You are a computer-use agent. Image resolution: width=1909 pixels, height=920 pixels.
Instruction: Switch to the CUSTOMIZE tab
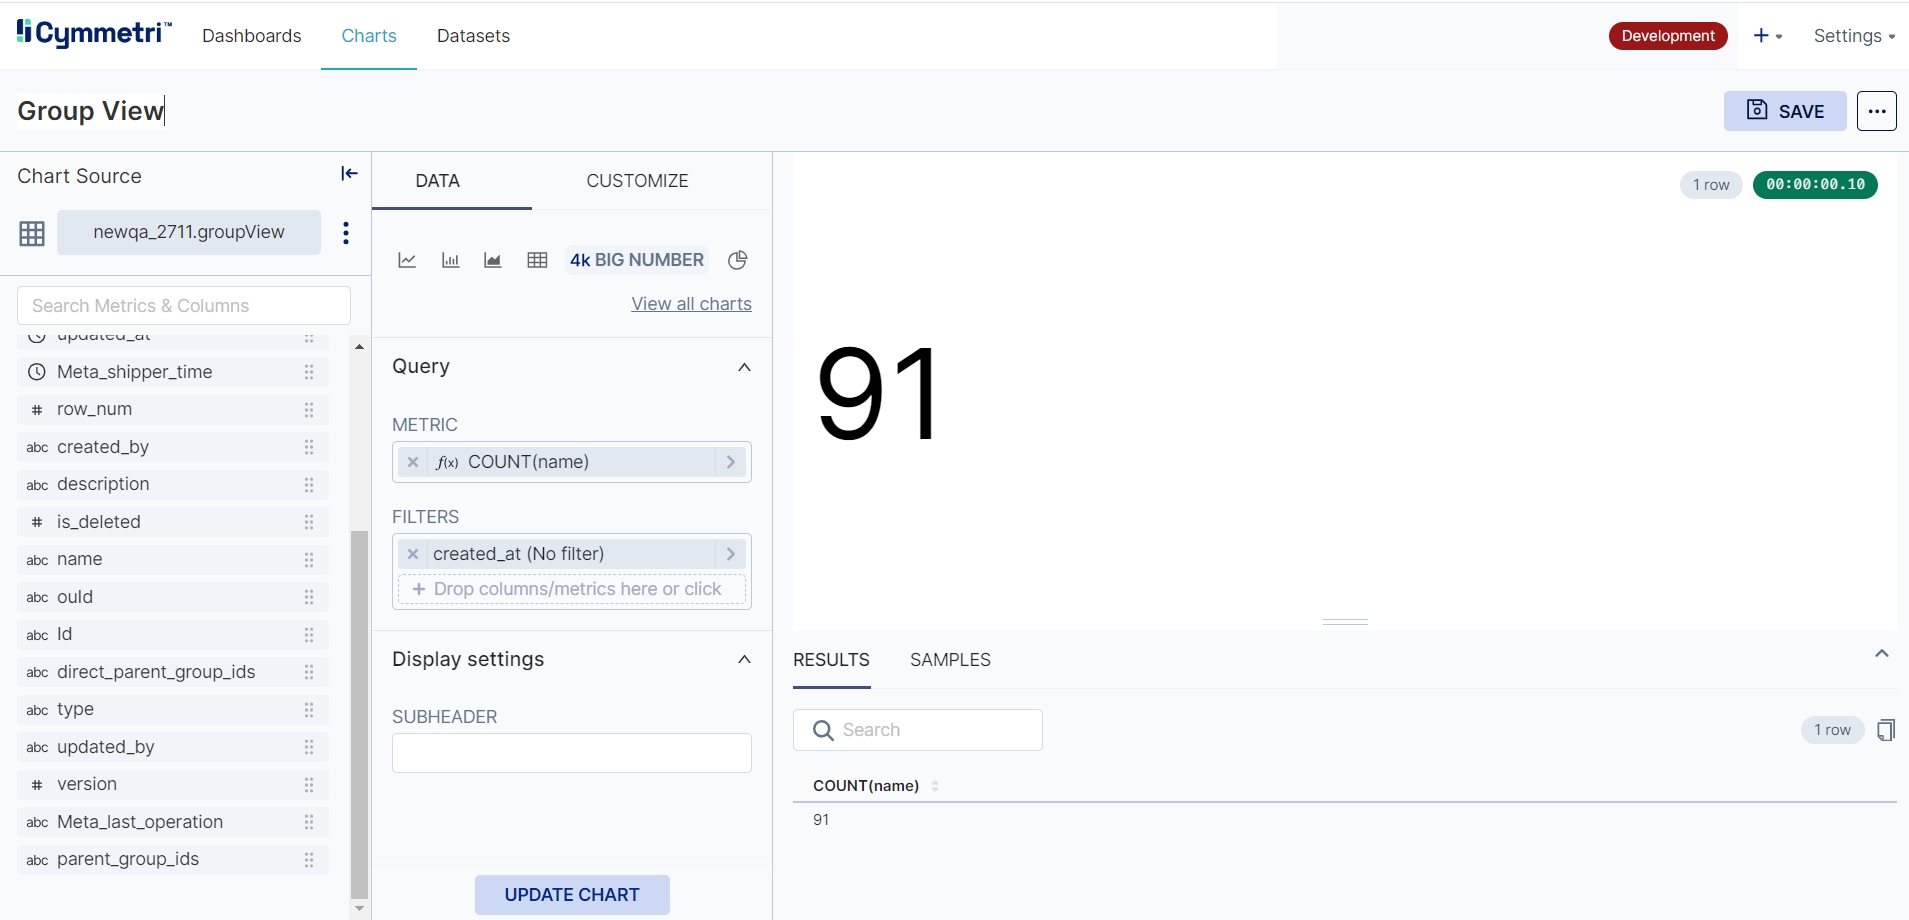coord(637,181)
